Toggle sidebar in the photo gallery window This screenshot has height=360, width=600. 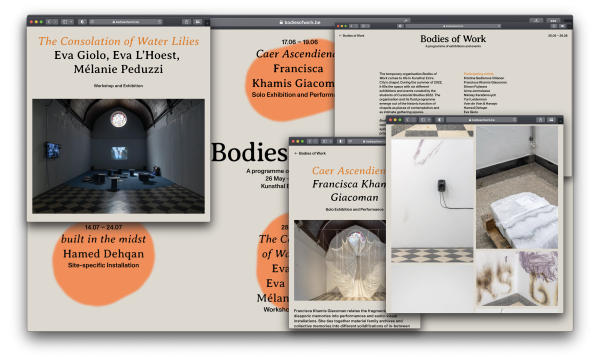tap(422, 120)
